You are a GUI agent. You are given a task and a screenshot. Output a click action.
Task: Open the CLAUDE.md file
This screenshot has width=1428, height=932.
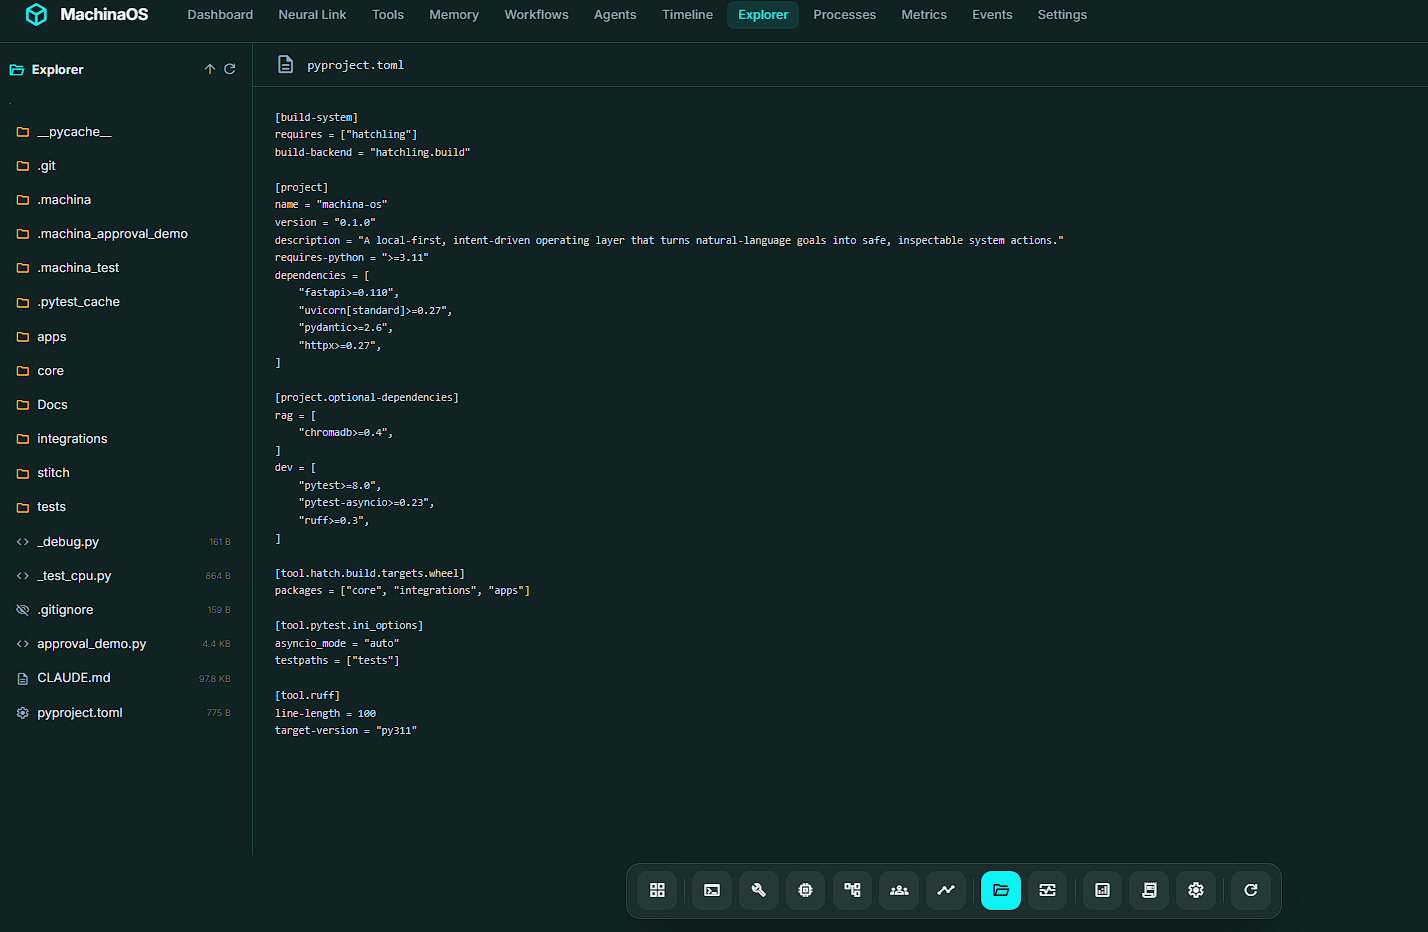pyautogui.click(x=74, y=678)
